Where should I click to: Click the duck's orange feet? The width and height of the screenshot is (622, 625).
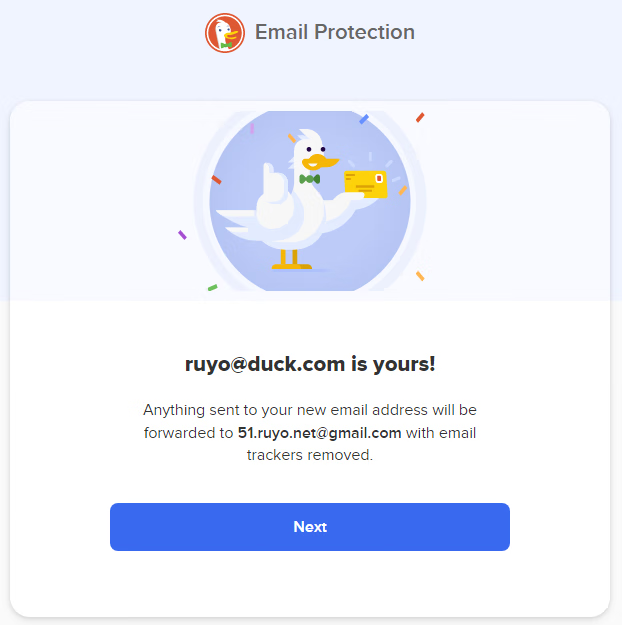point(291,260)
